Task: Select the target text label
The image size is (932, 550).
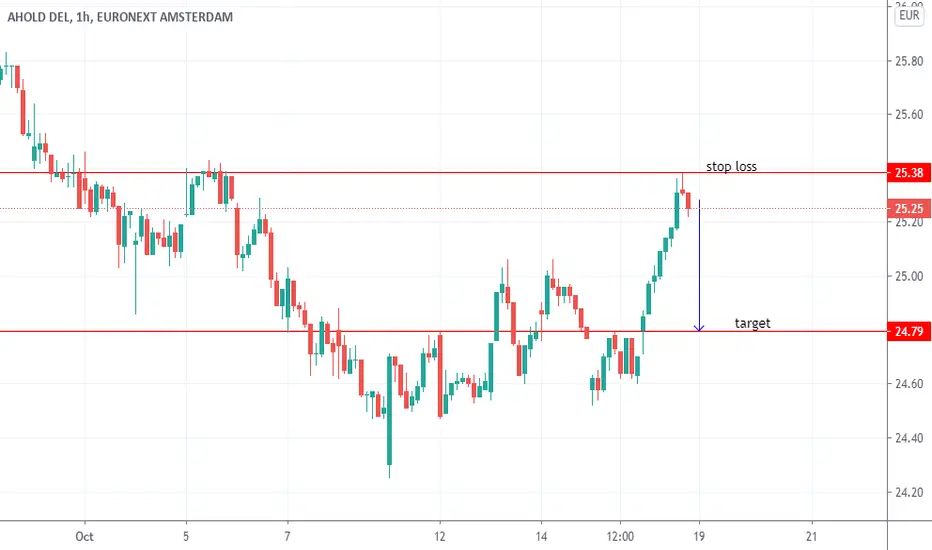Action: pyautogui.click(x=752, y=323)
